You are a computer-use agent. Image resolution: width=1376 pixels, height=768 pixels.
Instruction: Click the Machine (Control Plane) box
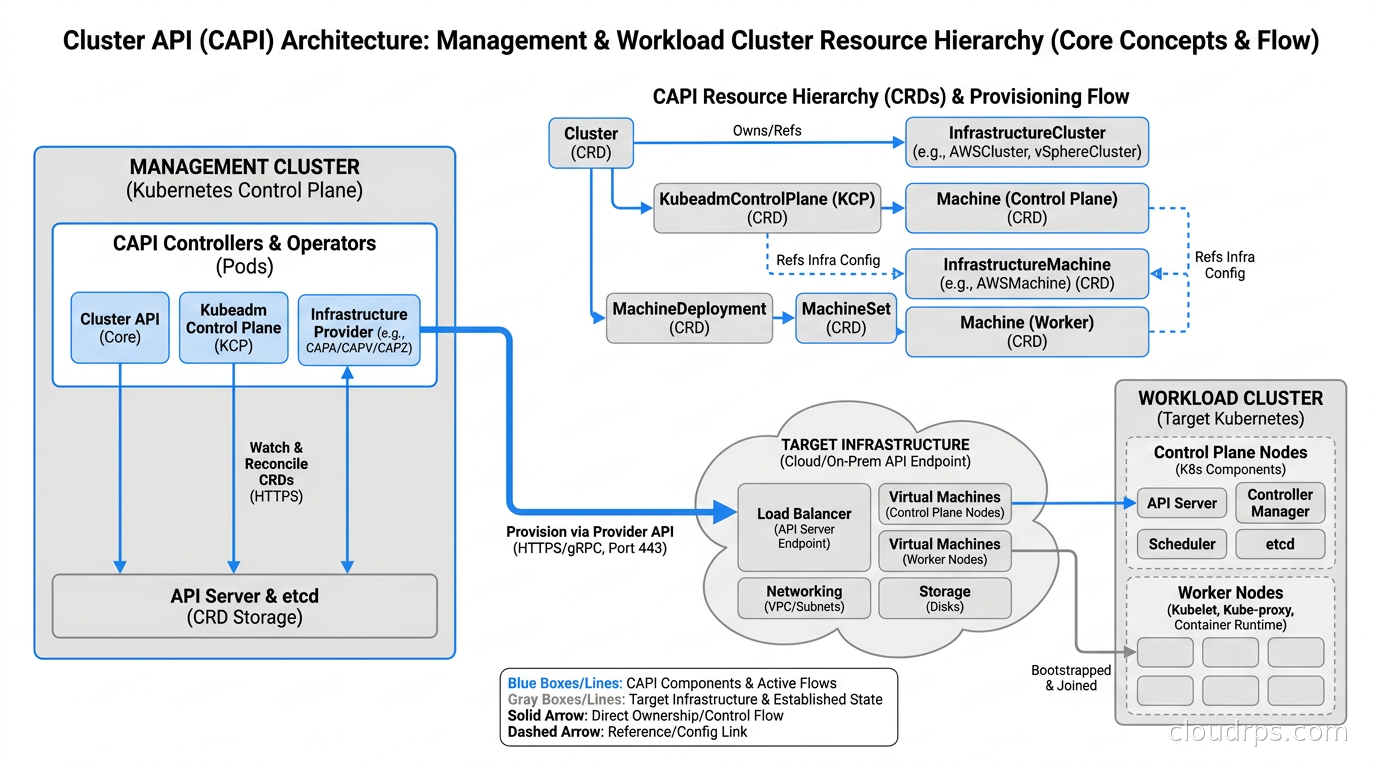click(1027, 208)
